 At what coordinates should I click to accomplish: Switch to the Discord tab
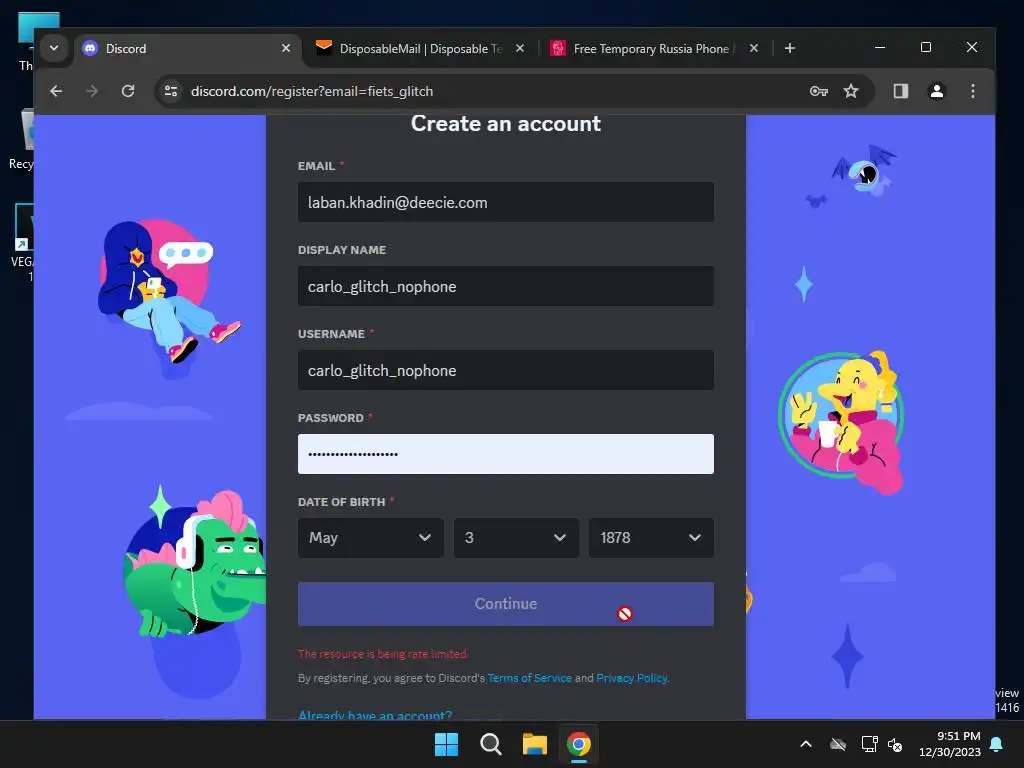[186, 48]
